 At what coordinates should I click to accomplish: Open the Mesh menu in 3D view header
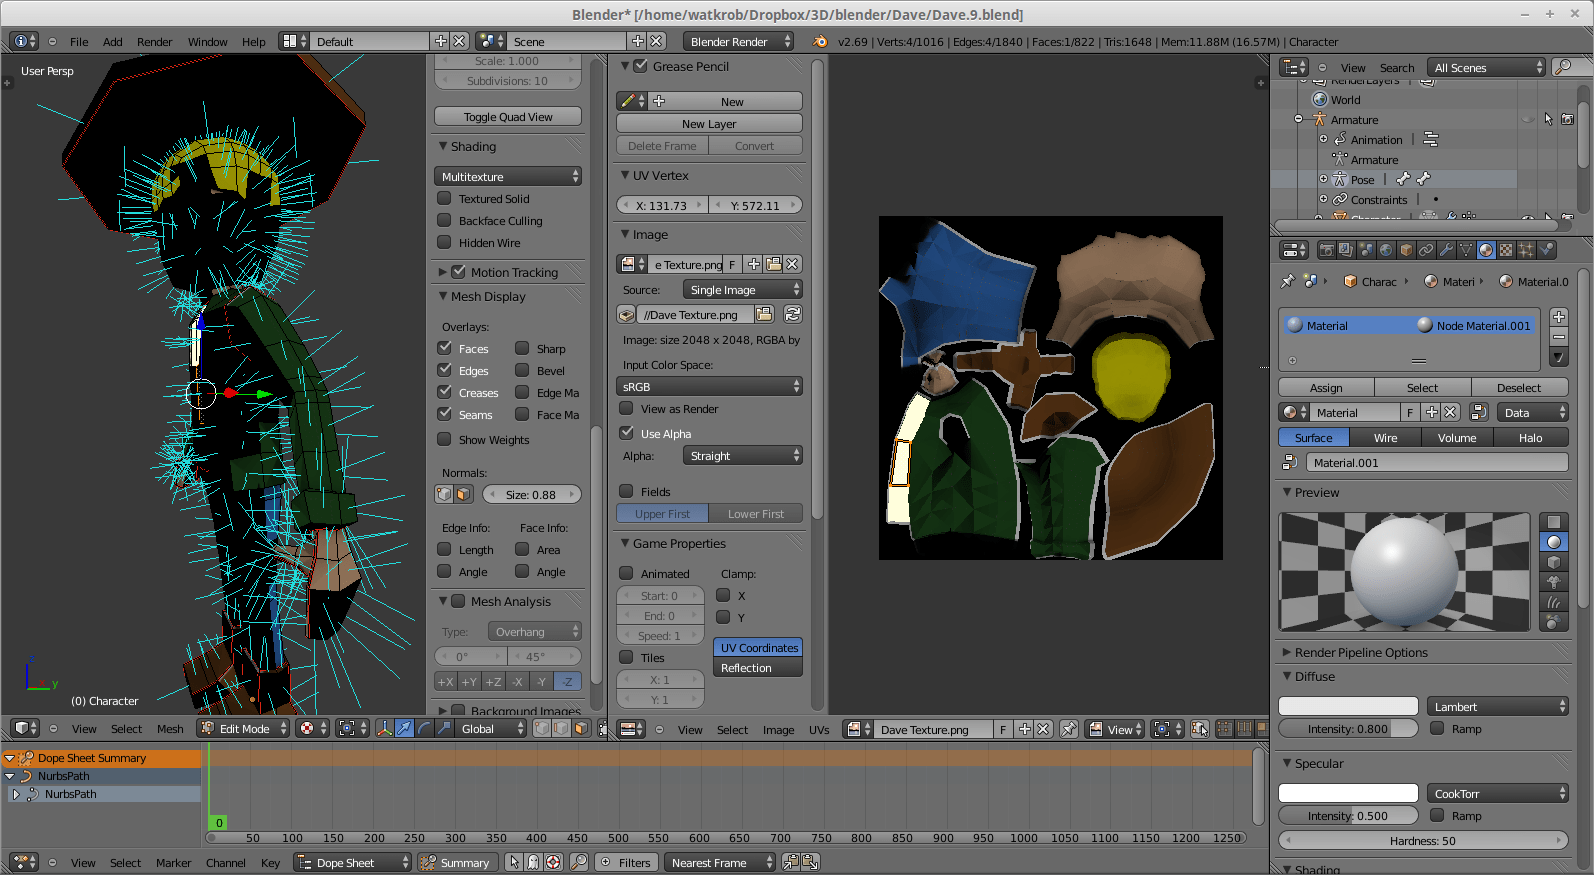click(x=170, y=729)
